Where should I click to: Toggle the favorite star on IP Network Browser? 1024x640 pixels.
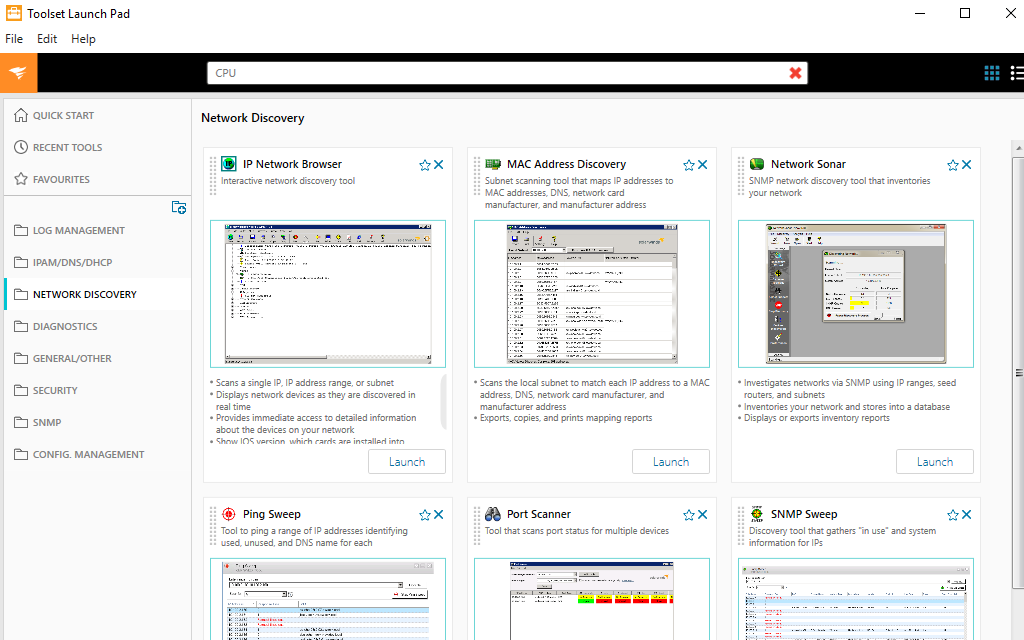[424, 164]
